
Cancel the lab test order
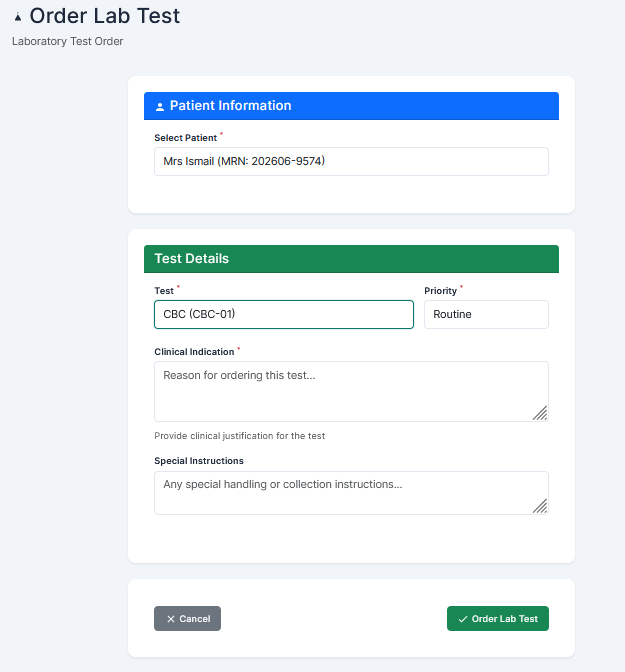coord(187,618)
